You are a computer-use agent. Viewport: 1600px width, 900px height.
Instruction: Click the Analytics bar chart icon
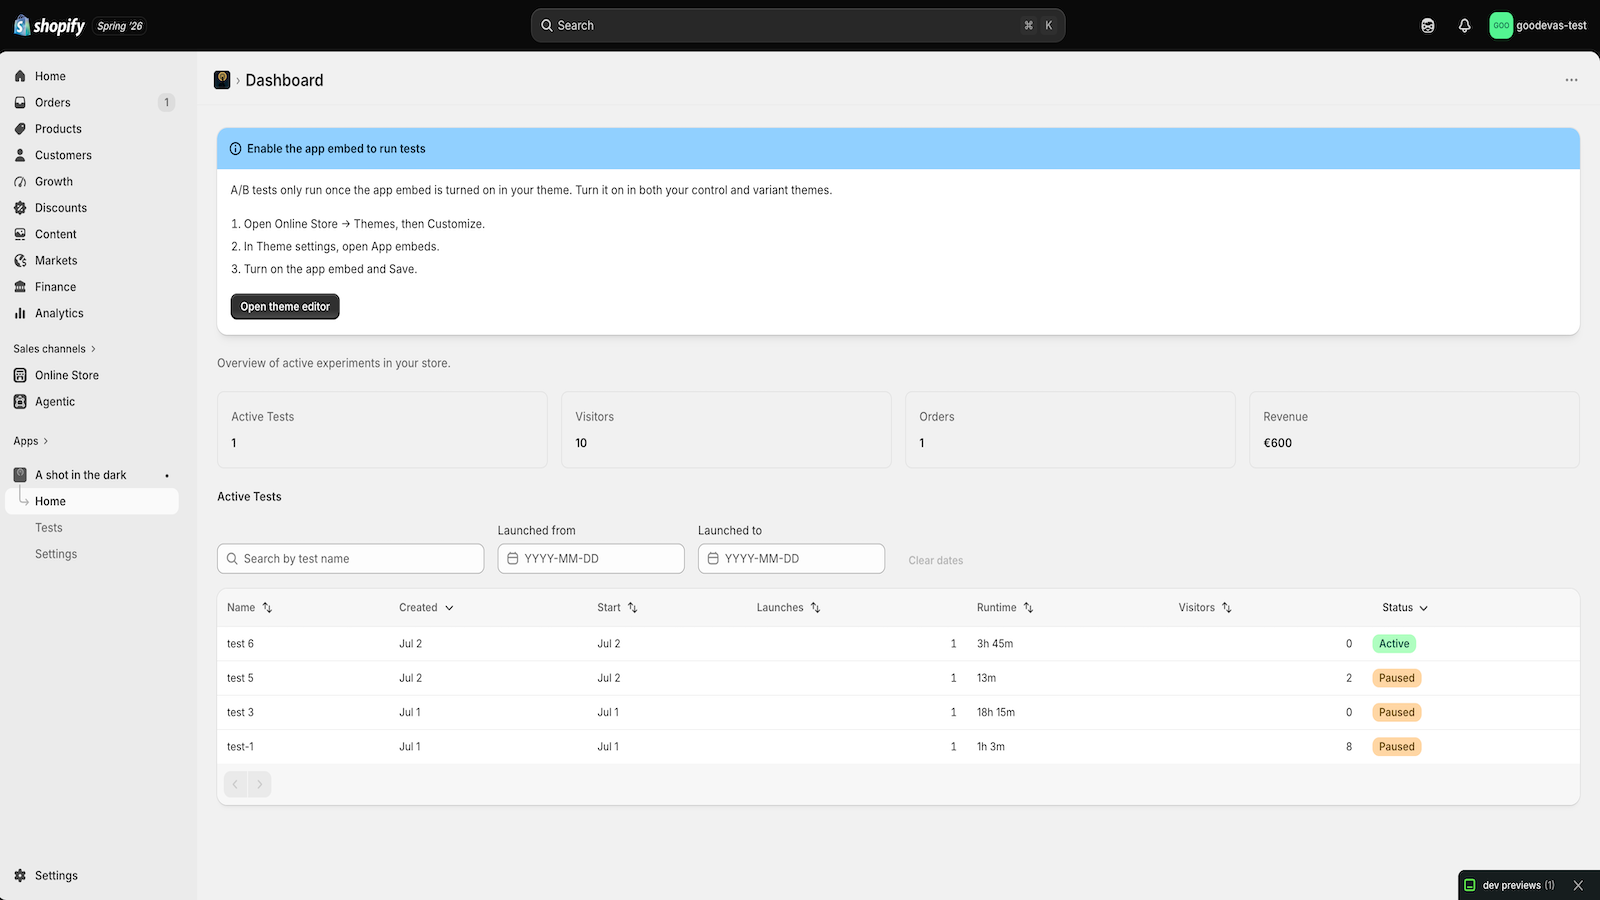point(20,313)
